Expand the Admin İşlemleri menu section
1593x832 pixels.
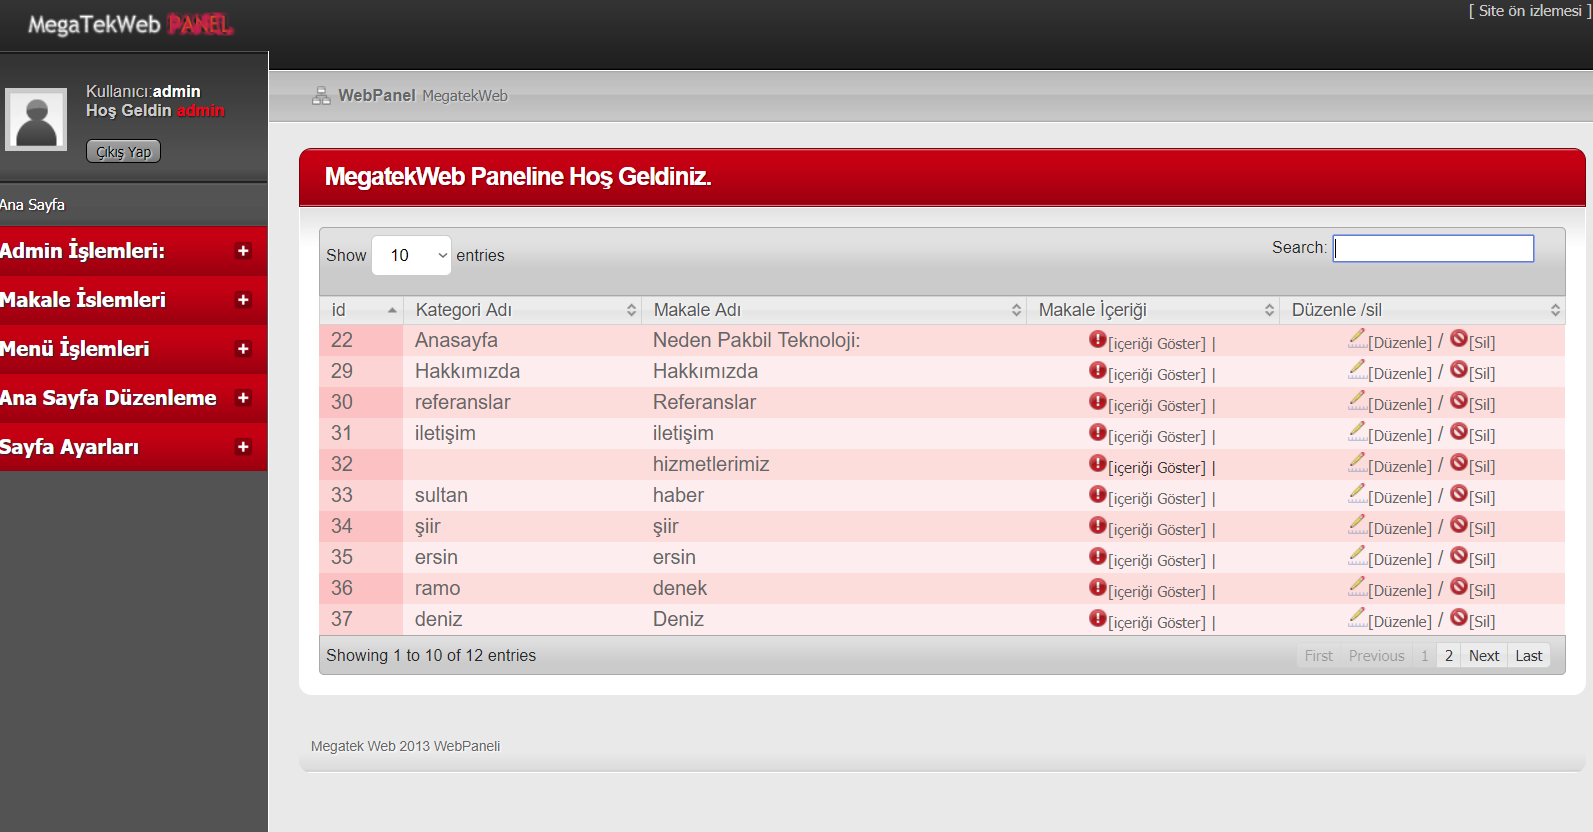pos(243,251)
